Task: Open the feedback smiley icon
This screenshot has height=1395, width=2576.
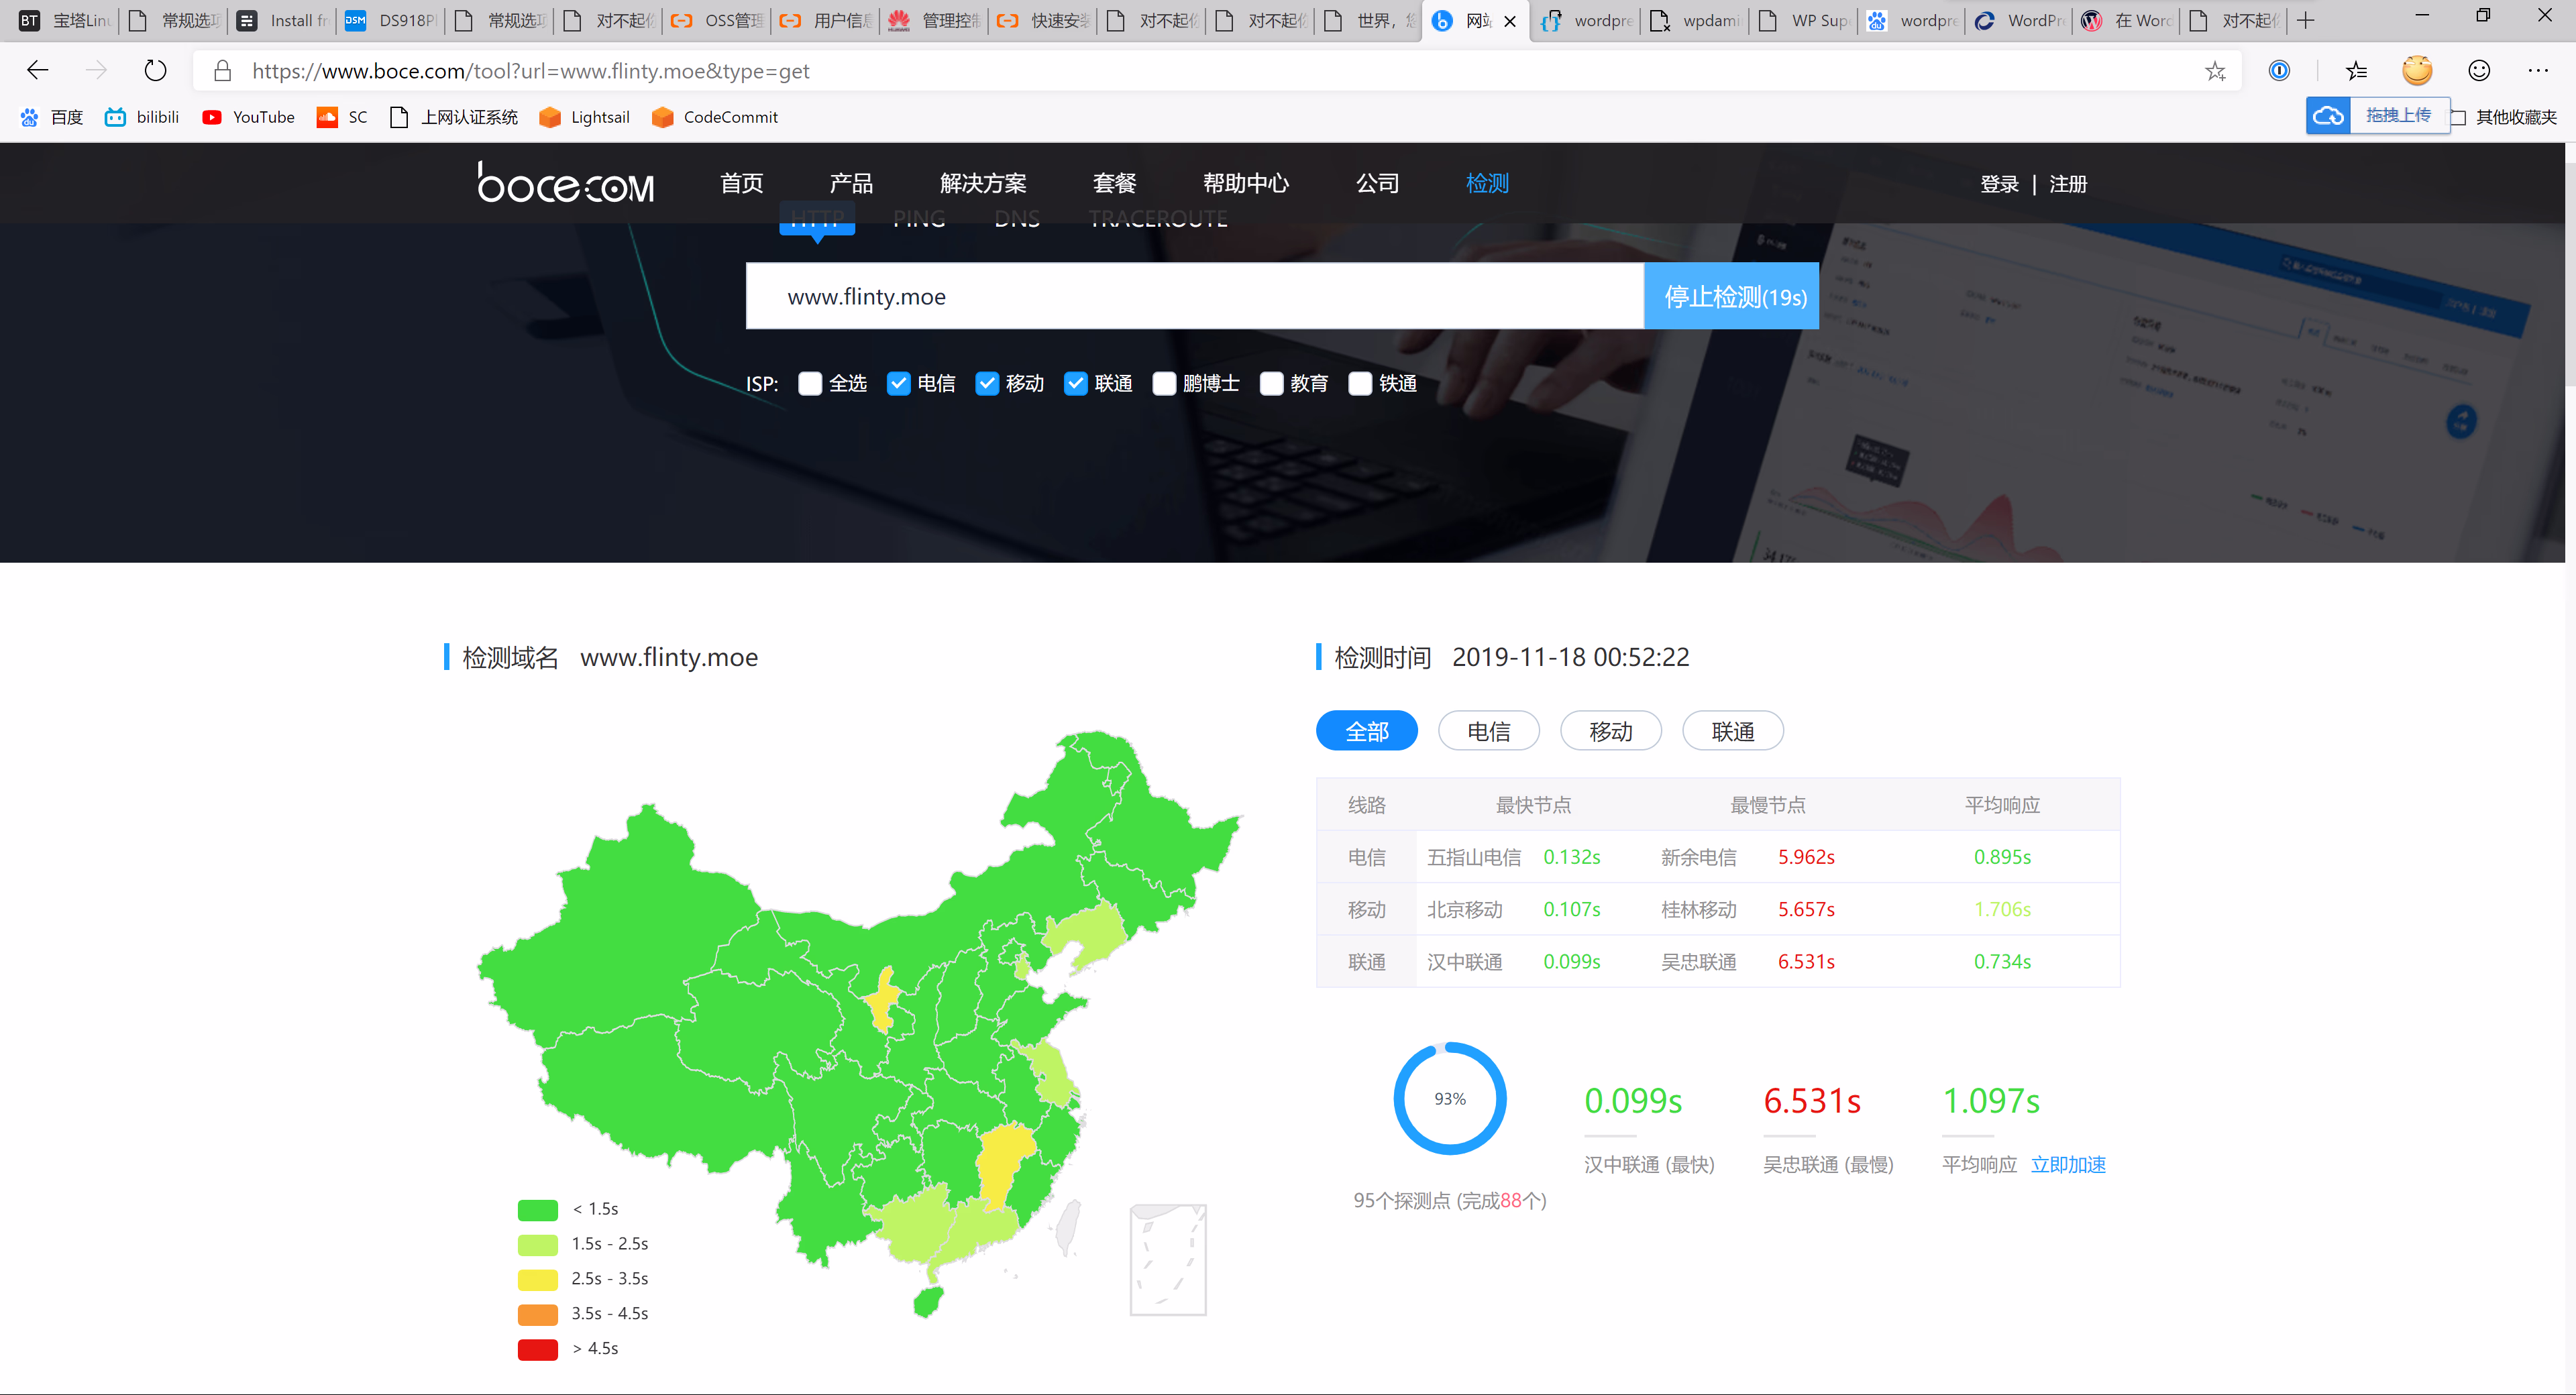Action: point(2478,71)
